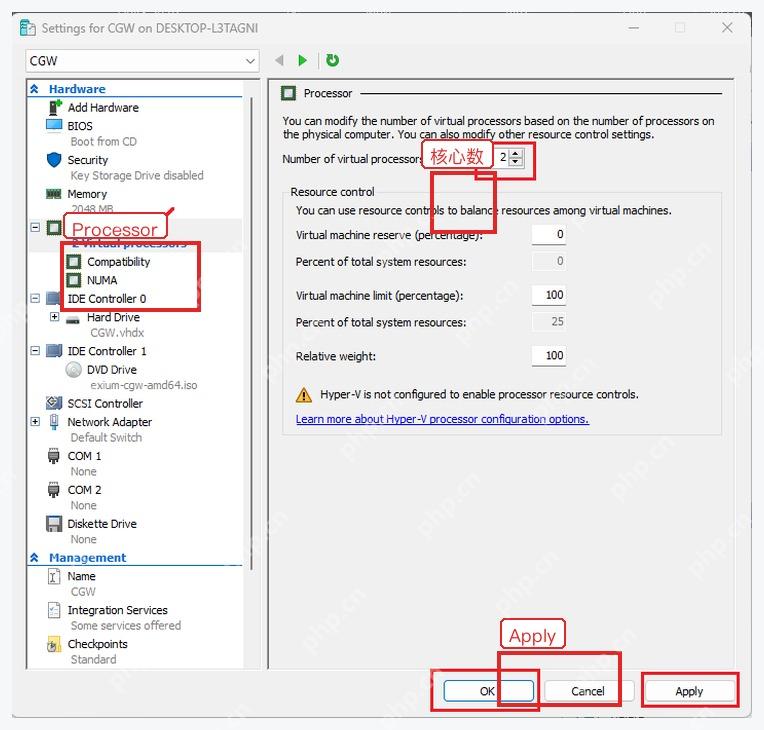Close the settings window
This screenshot has height=730, width=764.
pos(727,28)
